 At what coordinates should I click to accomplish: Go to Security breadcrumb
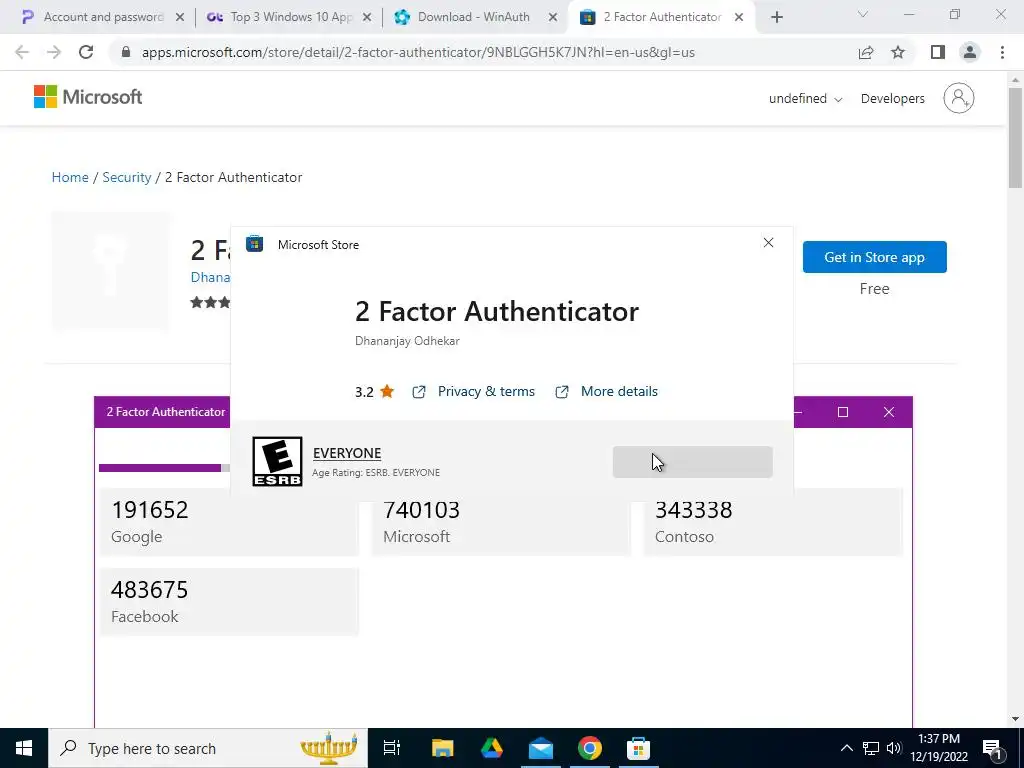click(127, 178)
